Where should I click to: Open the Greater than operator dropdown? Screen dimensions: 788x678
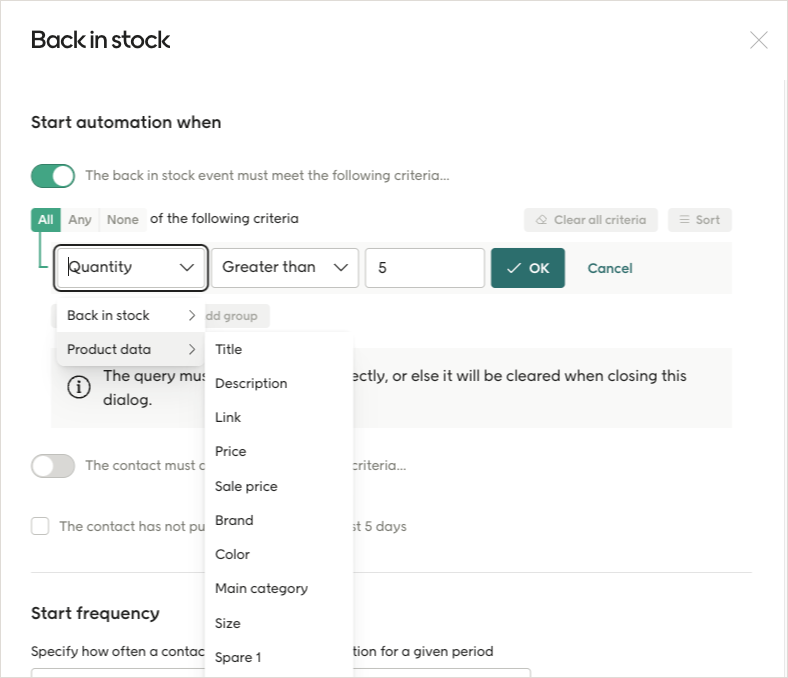pyautogui.click(x=284, y=268)
